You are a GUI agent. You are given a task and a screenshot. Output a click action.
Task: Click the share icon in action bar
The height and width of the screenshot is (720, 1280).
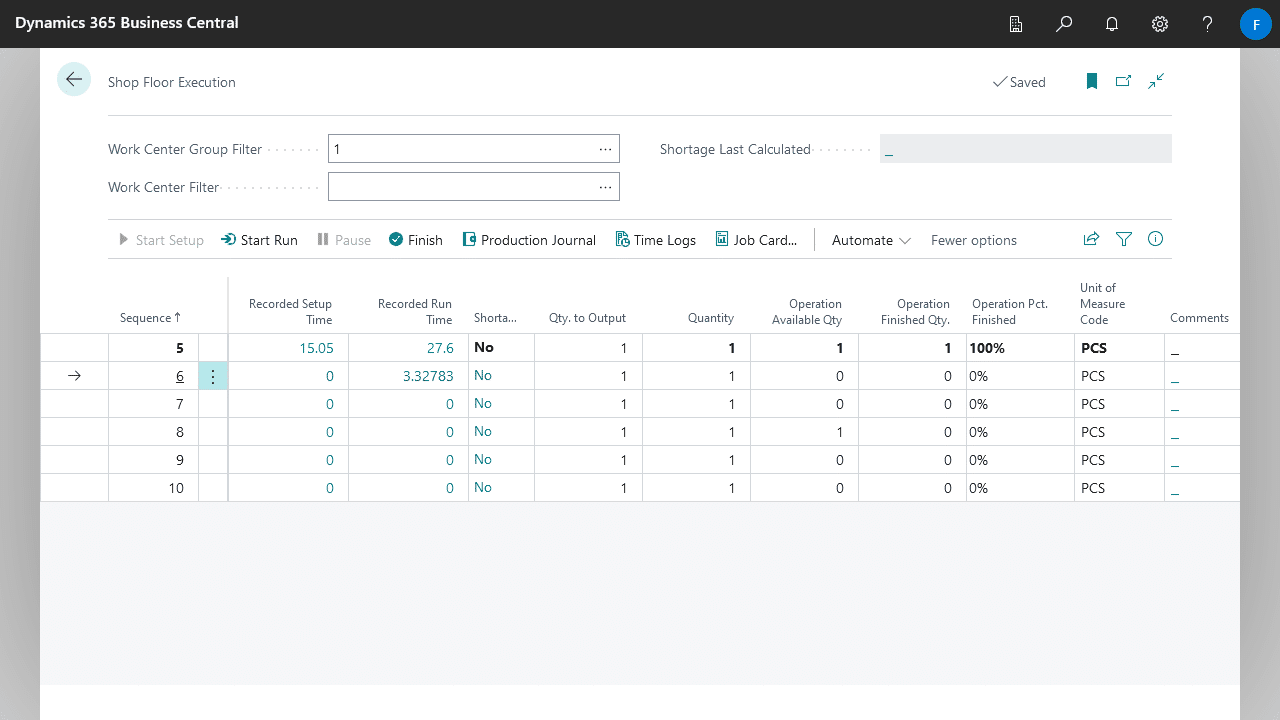[x=1092, y=239]
